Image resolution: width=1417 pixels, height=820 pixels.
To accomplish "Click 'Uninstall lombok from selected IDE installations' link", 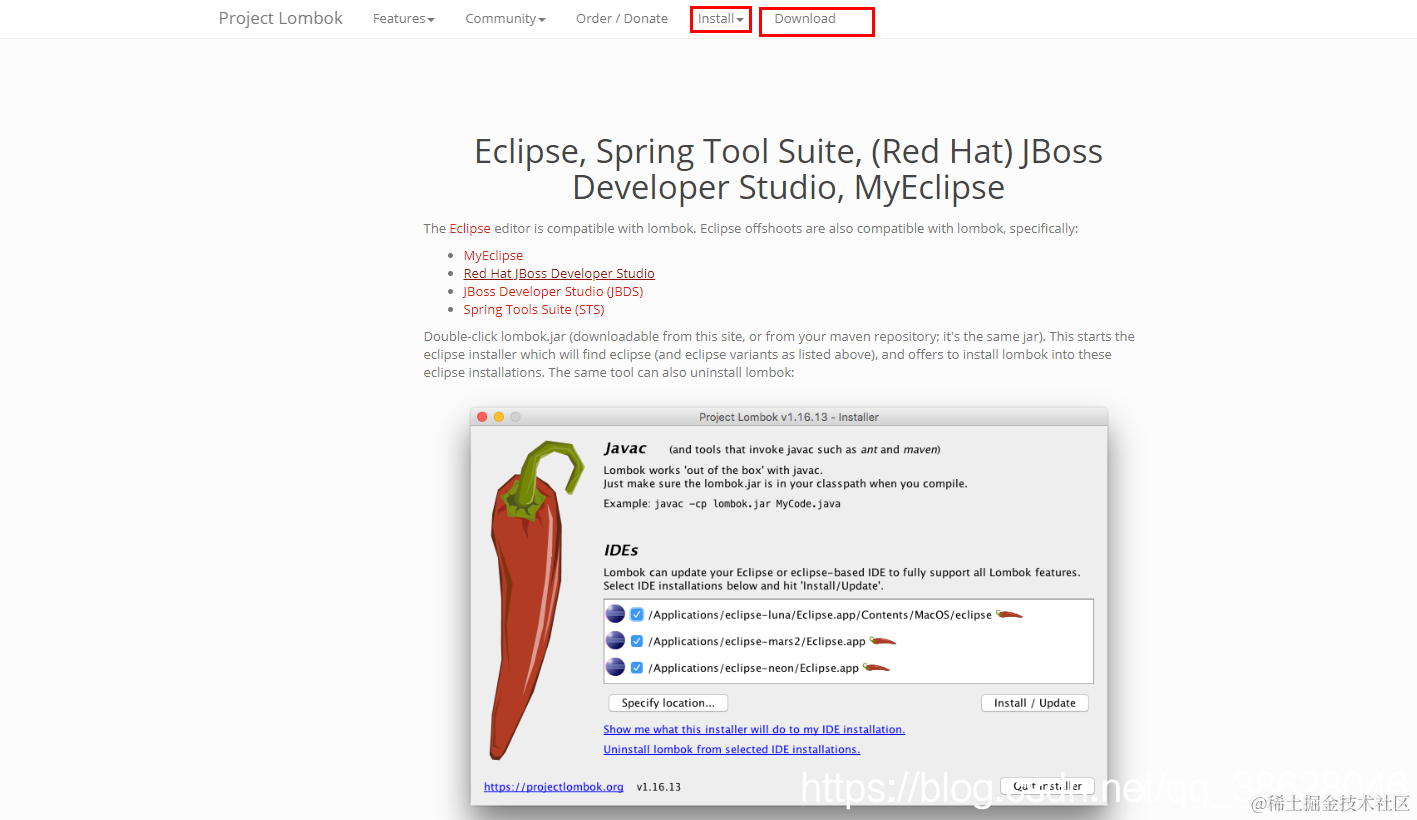I will [x=732, y=749].
